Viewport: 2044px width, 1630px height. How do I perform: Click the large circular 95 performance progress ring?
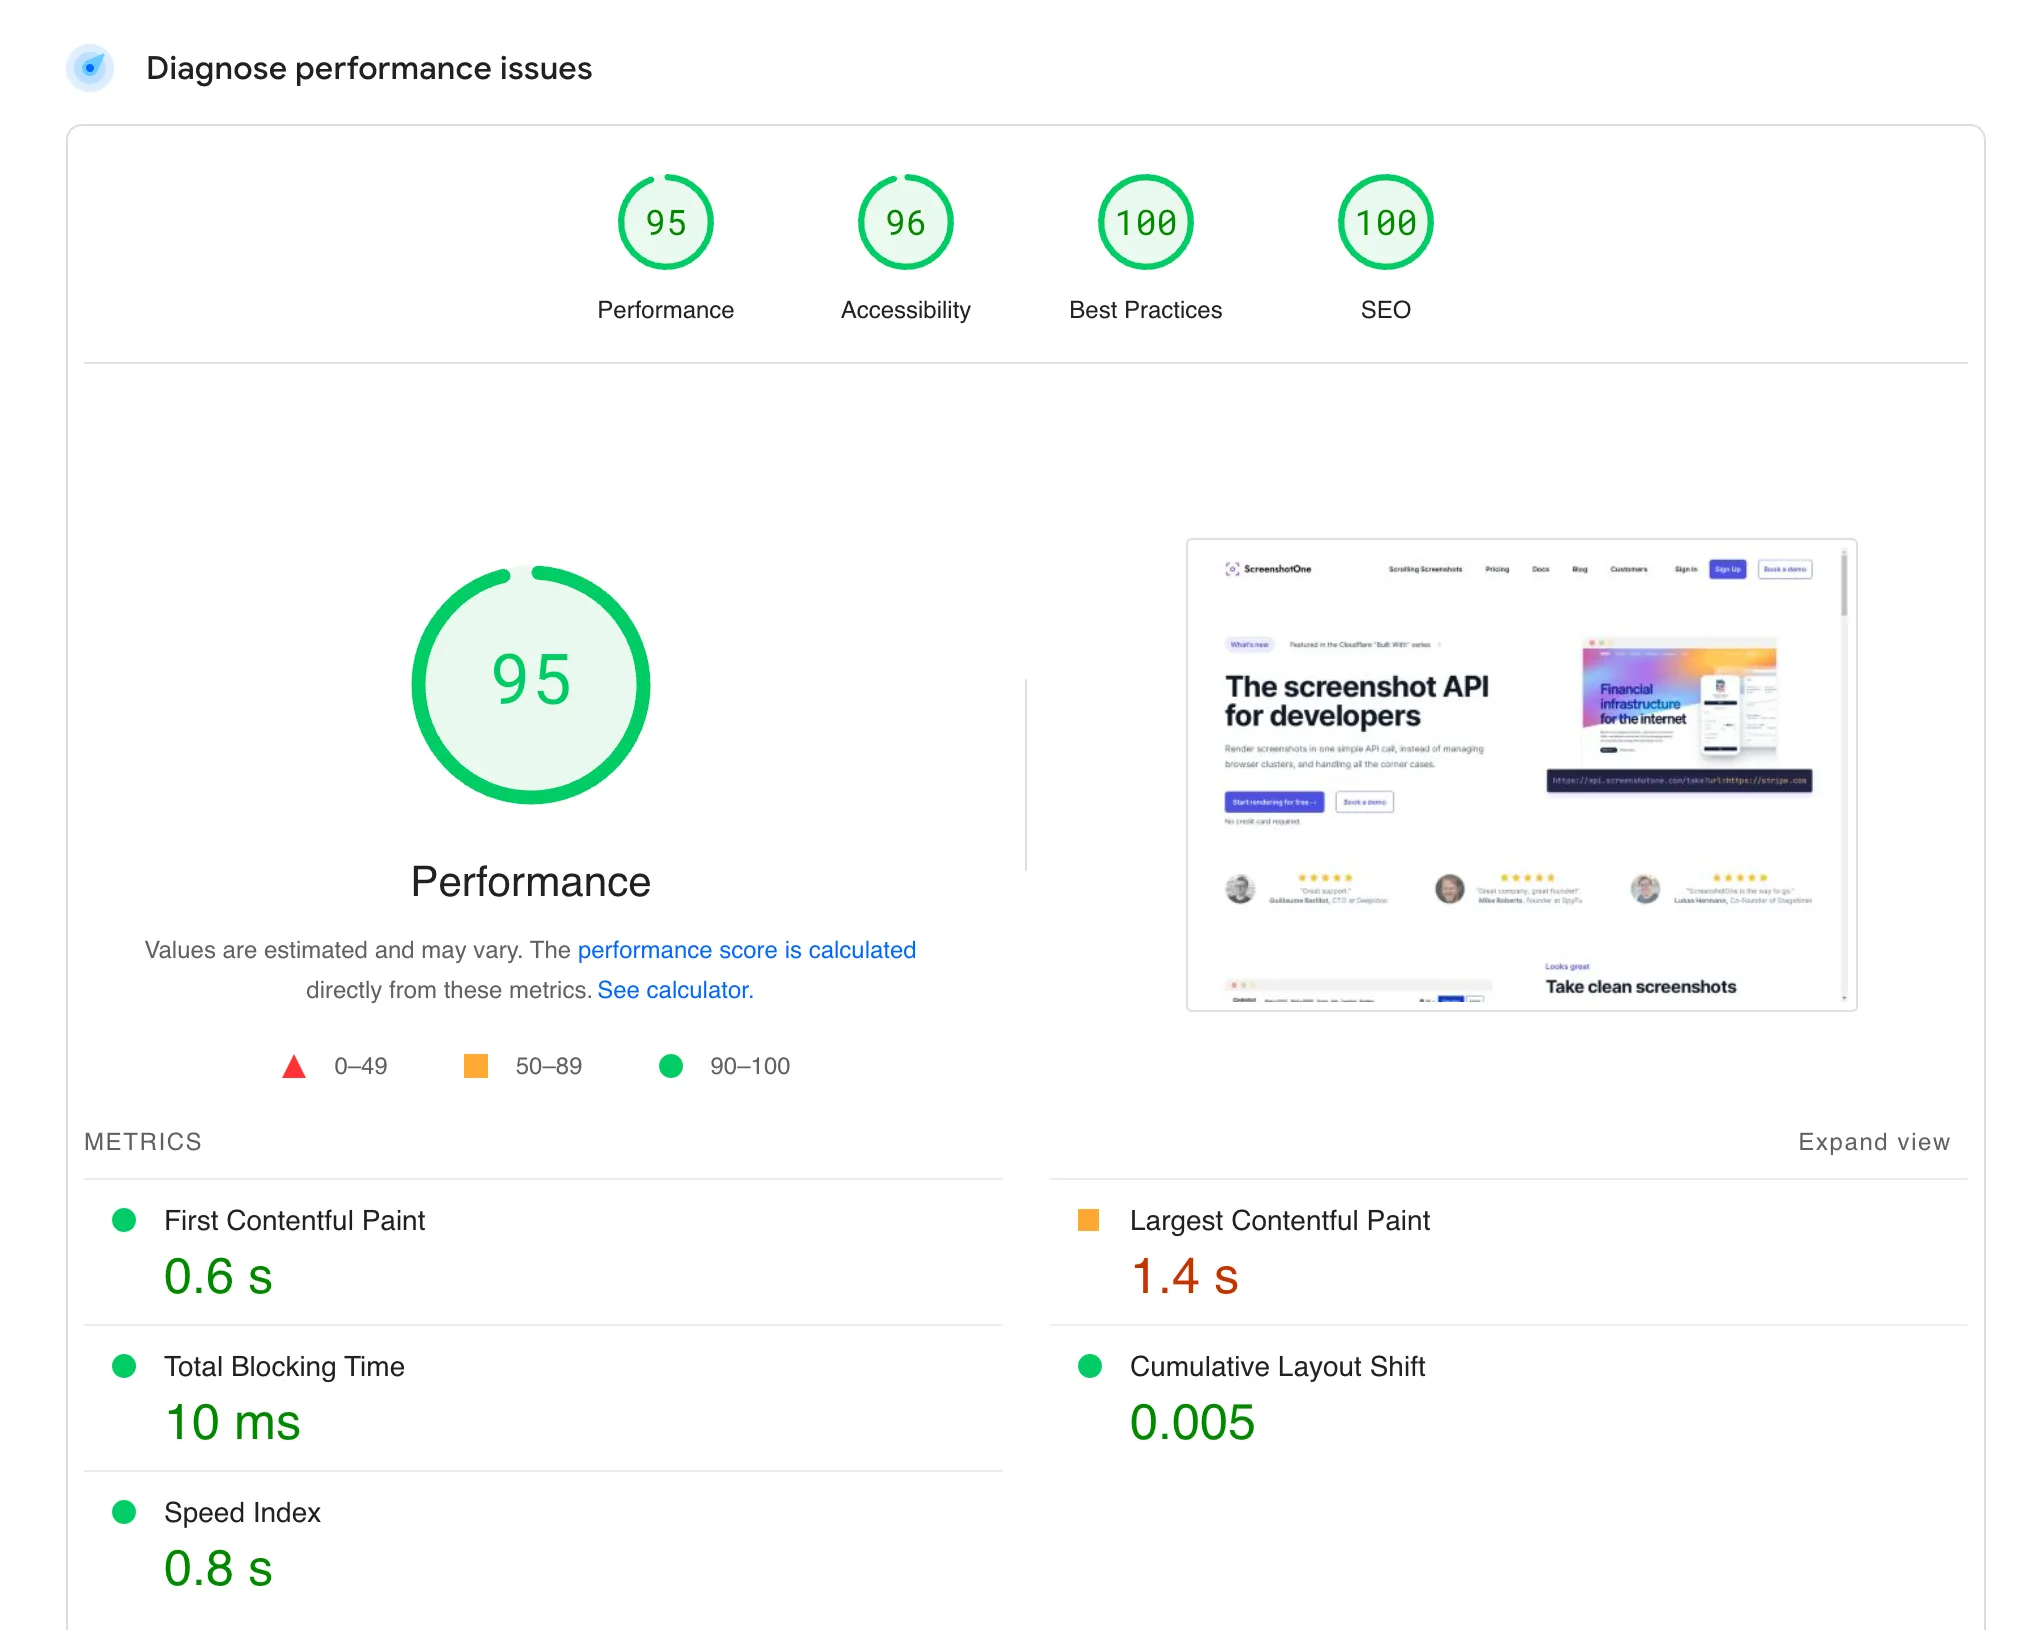[530, 684]
